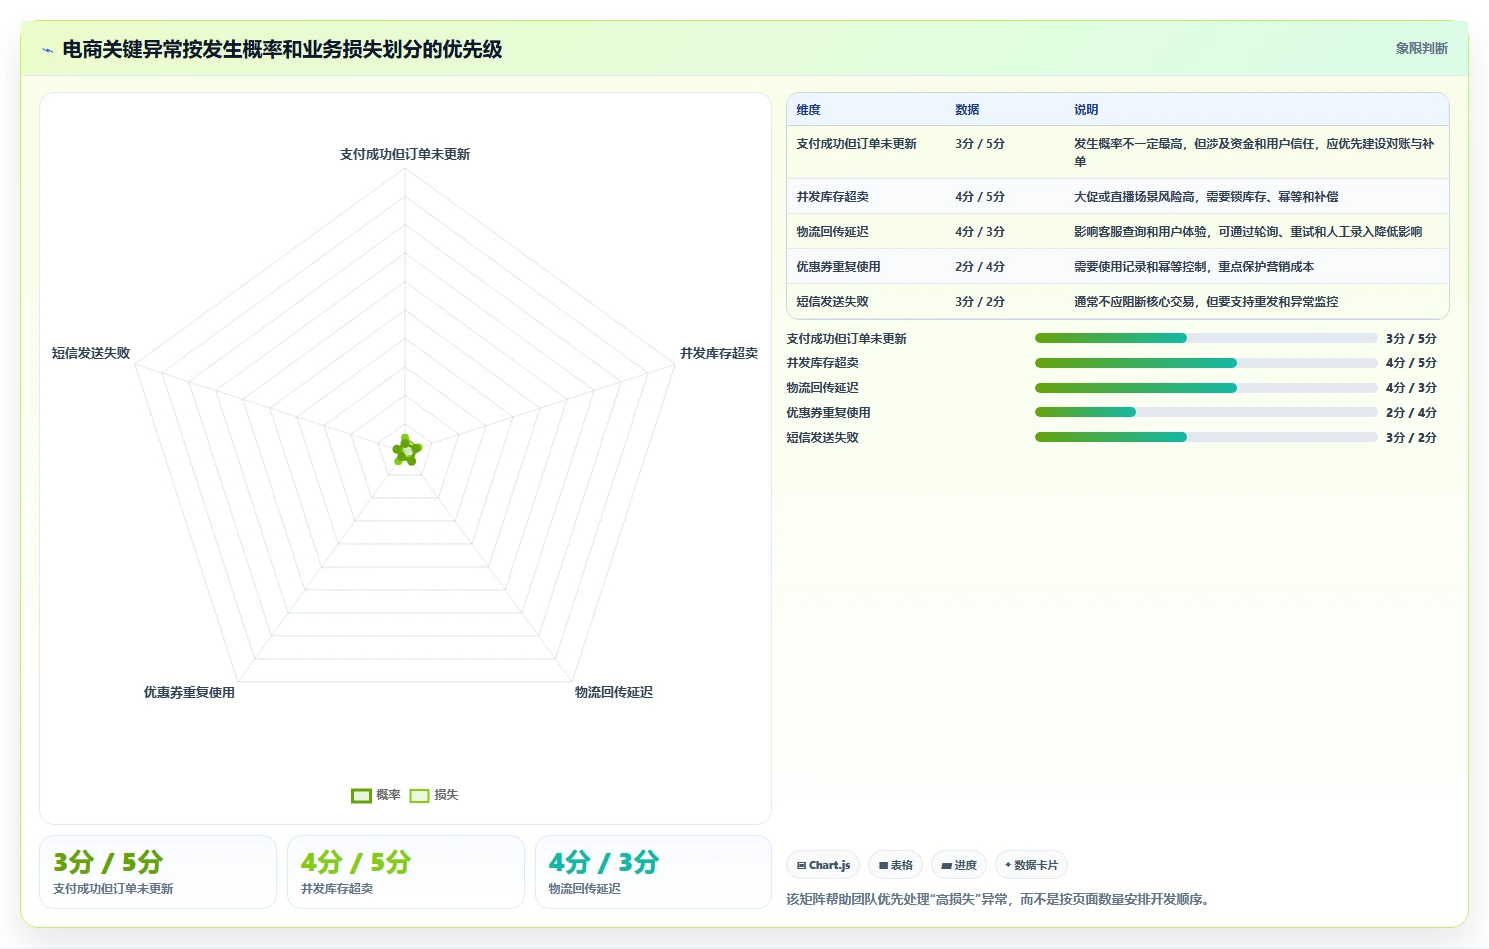Click the 进度 tag
Screen dimensions: 1489x949
click(959, 865)
